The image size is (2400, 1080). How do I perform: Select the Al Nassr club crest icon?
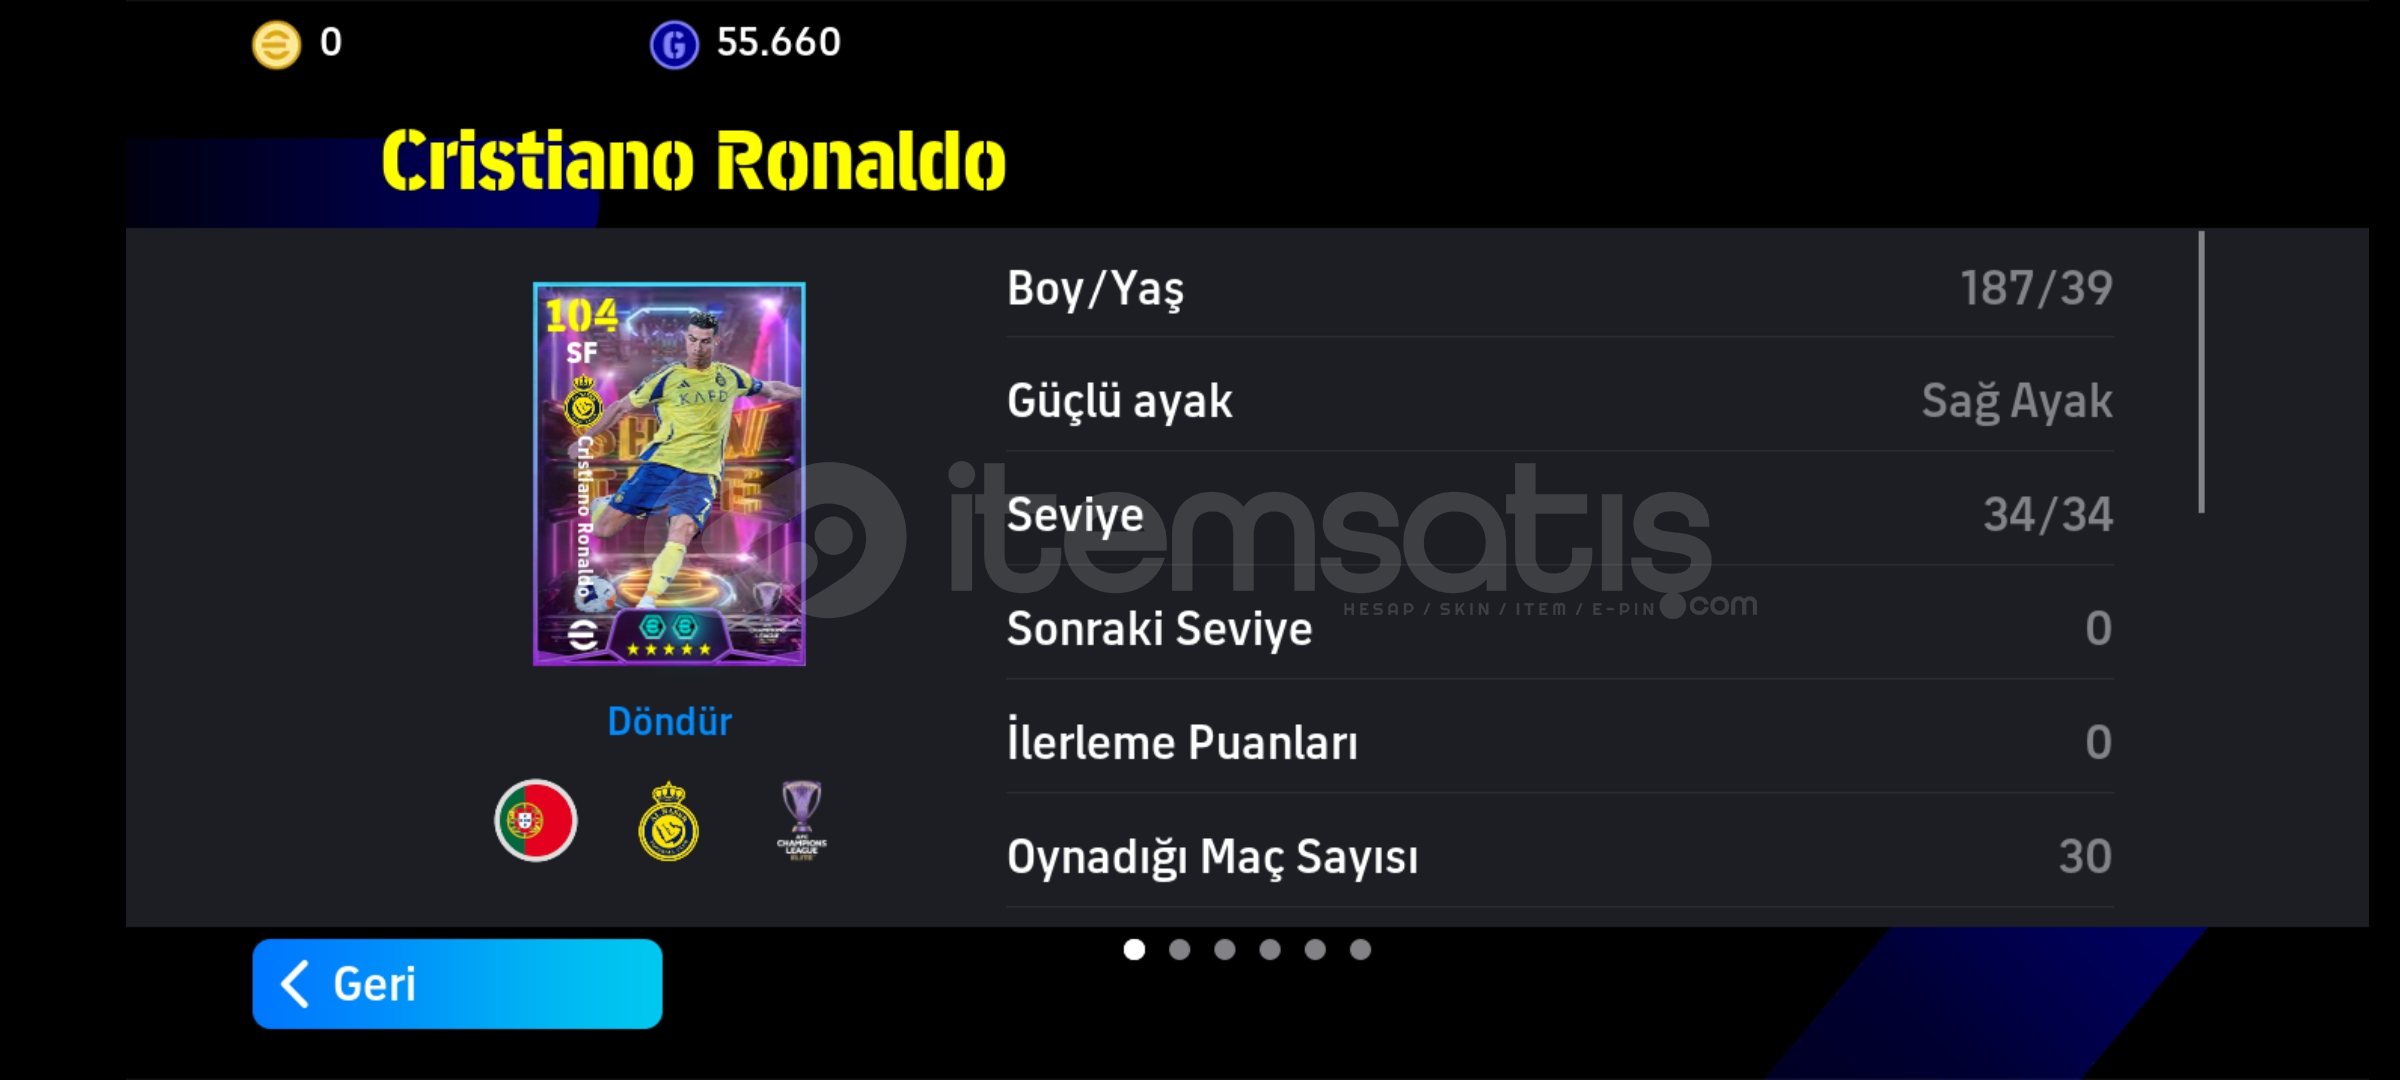(x=668, y=822)
